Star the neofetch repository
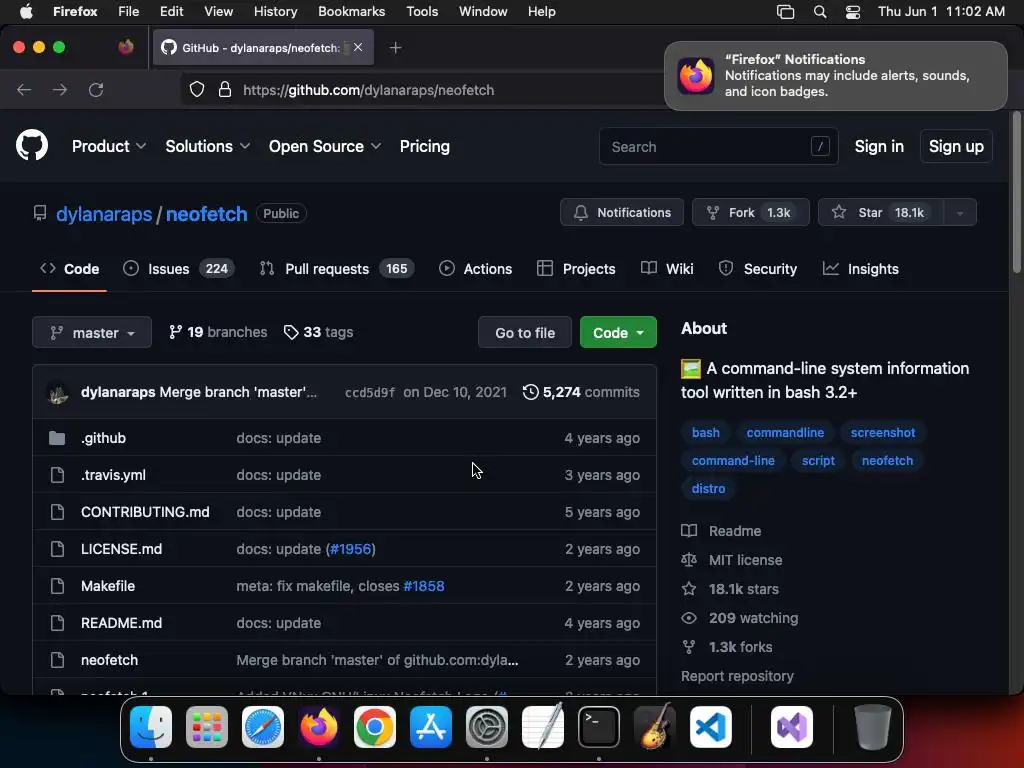This screenshot has width=1024, height=768. point(880,213)
